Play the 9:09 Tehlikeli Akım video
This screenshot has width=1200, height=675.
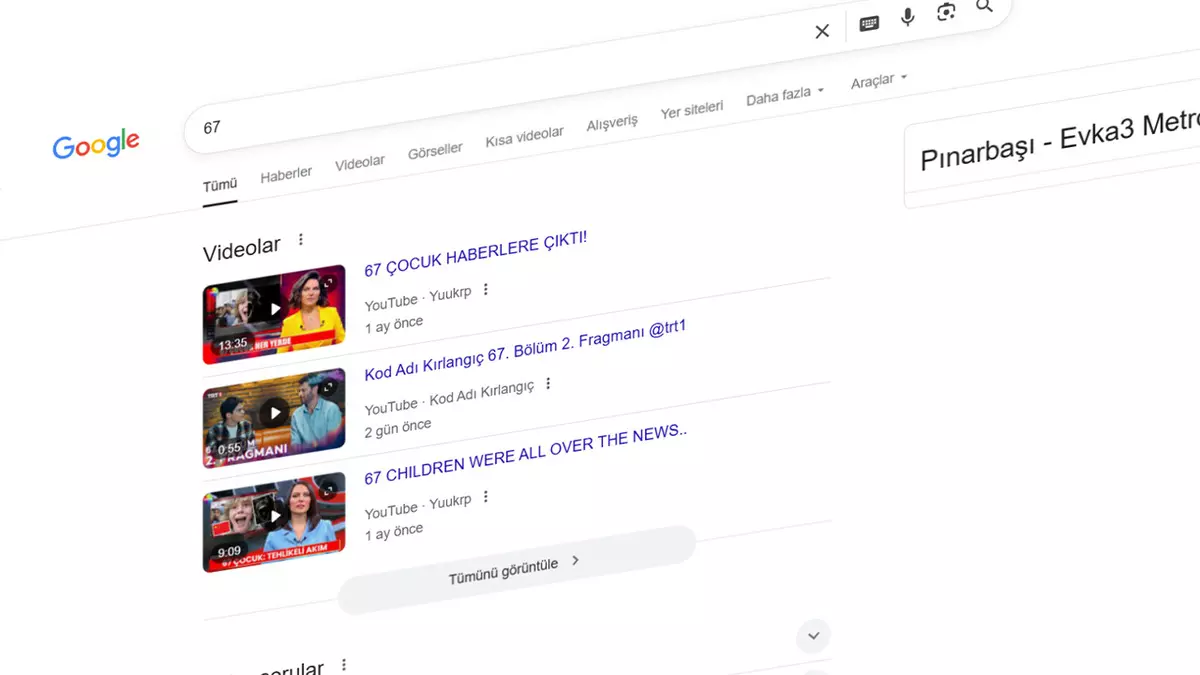275,515
